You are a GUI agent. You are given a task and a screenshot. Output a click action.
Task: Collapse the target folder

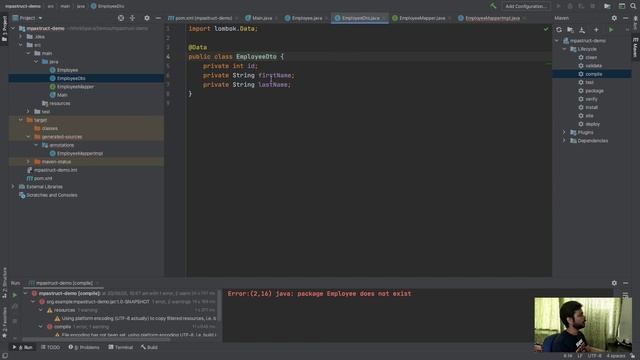[x=21, y=120]
